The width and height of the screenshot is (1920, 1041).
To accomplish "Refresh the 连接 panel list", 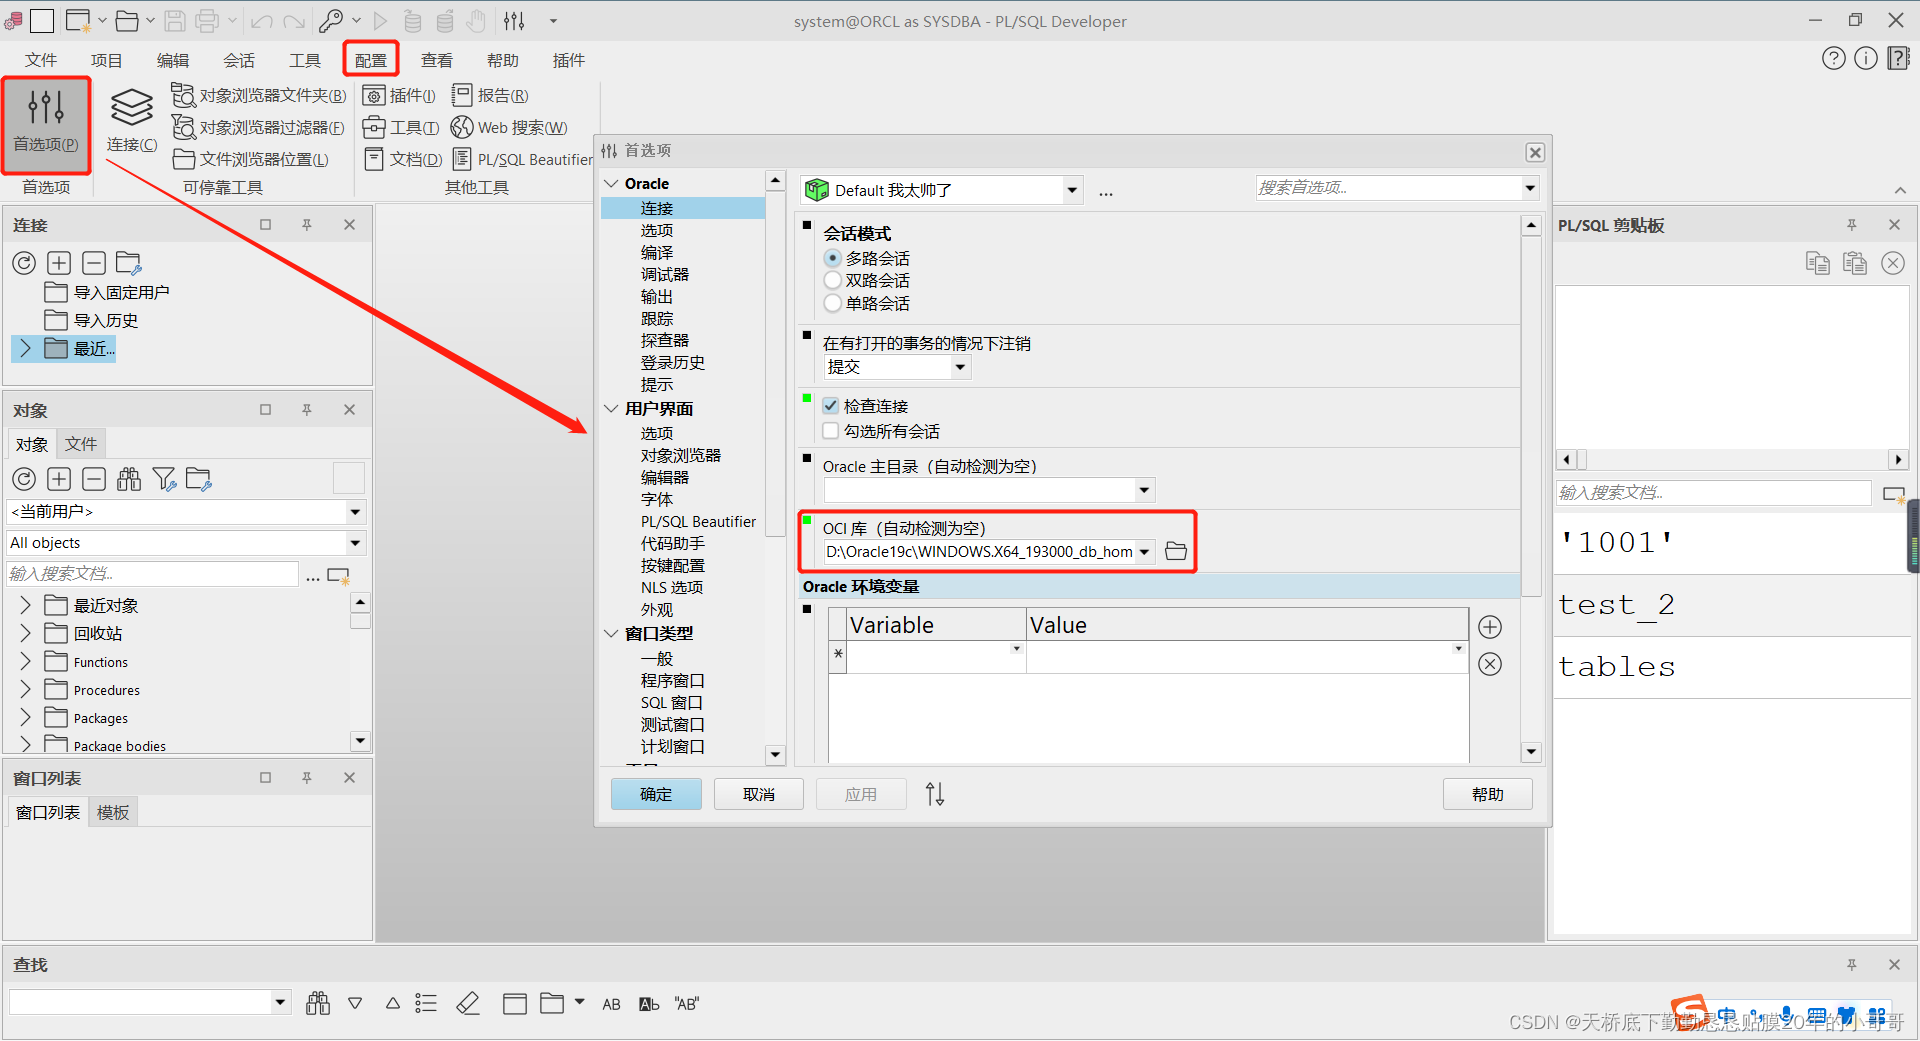I will 24,263.
